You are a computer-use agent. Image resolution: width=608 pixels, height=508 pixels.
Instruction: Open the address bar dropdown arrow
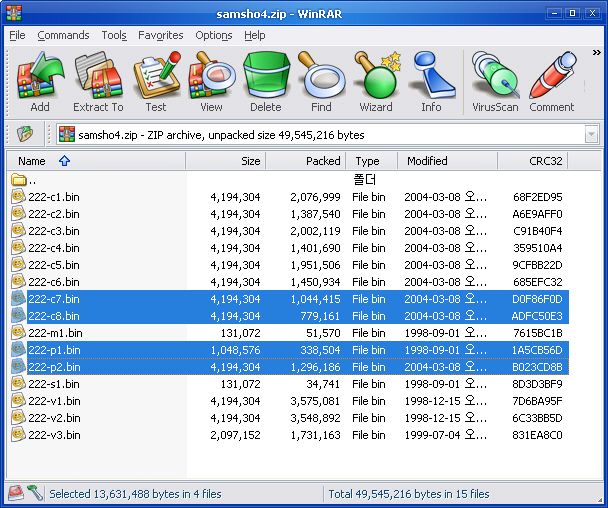(591, 135)
